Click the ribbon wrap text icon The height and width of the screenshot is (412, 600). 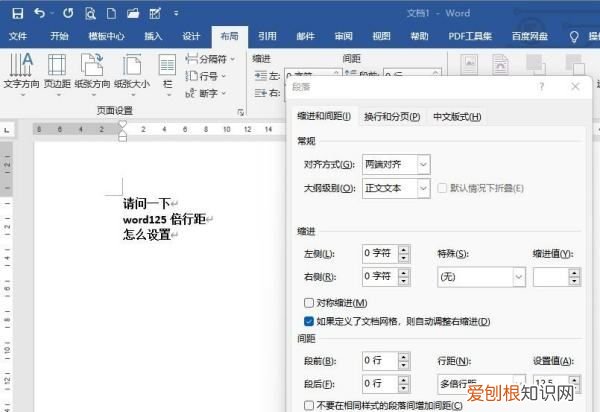[501, 64]
